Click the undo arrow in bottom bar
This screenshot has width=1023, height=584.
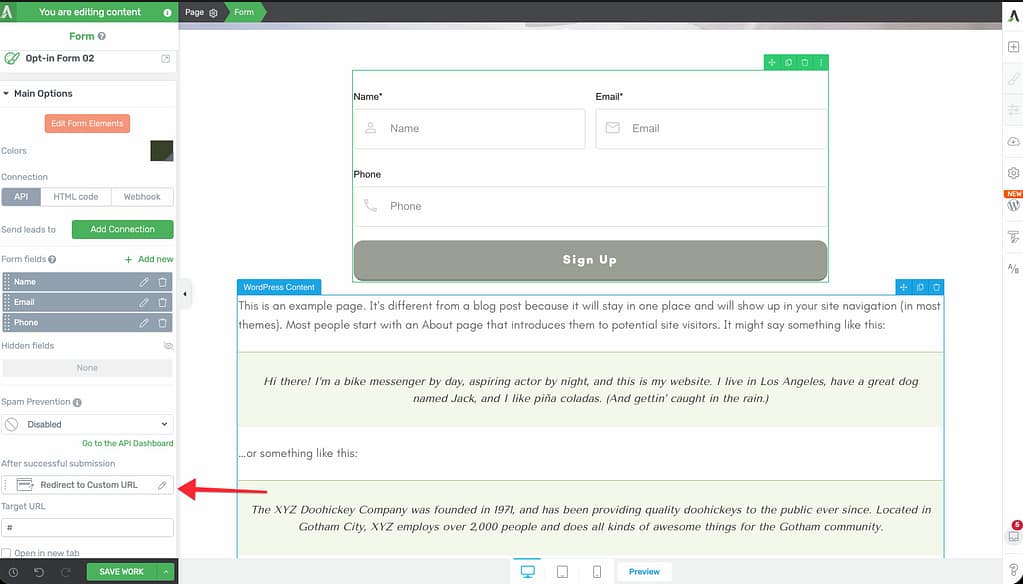point(39,572)
